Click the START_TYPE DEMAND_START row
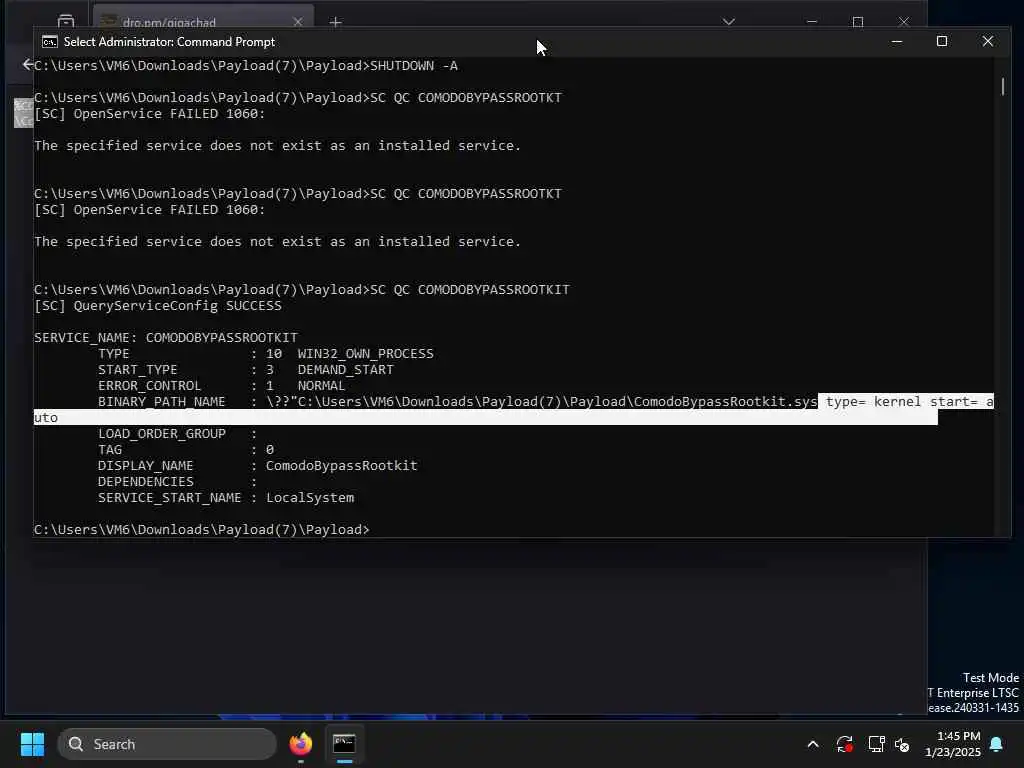This screenshot has width=1024, height=768. pos(246,370)
